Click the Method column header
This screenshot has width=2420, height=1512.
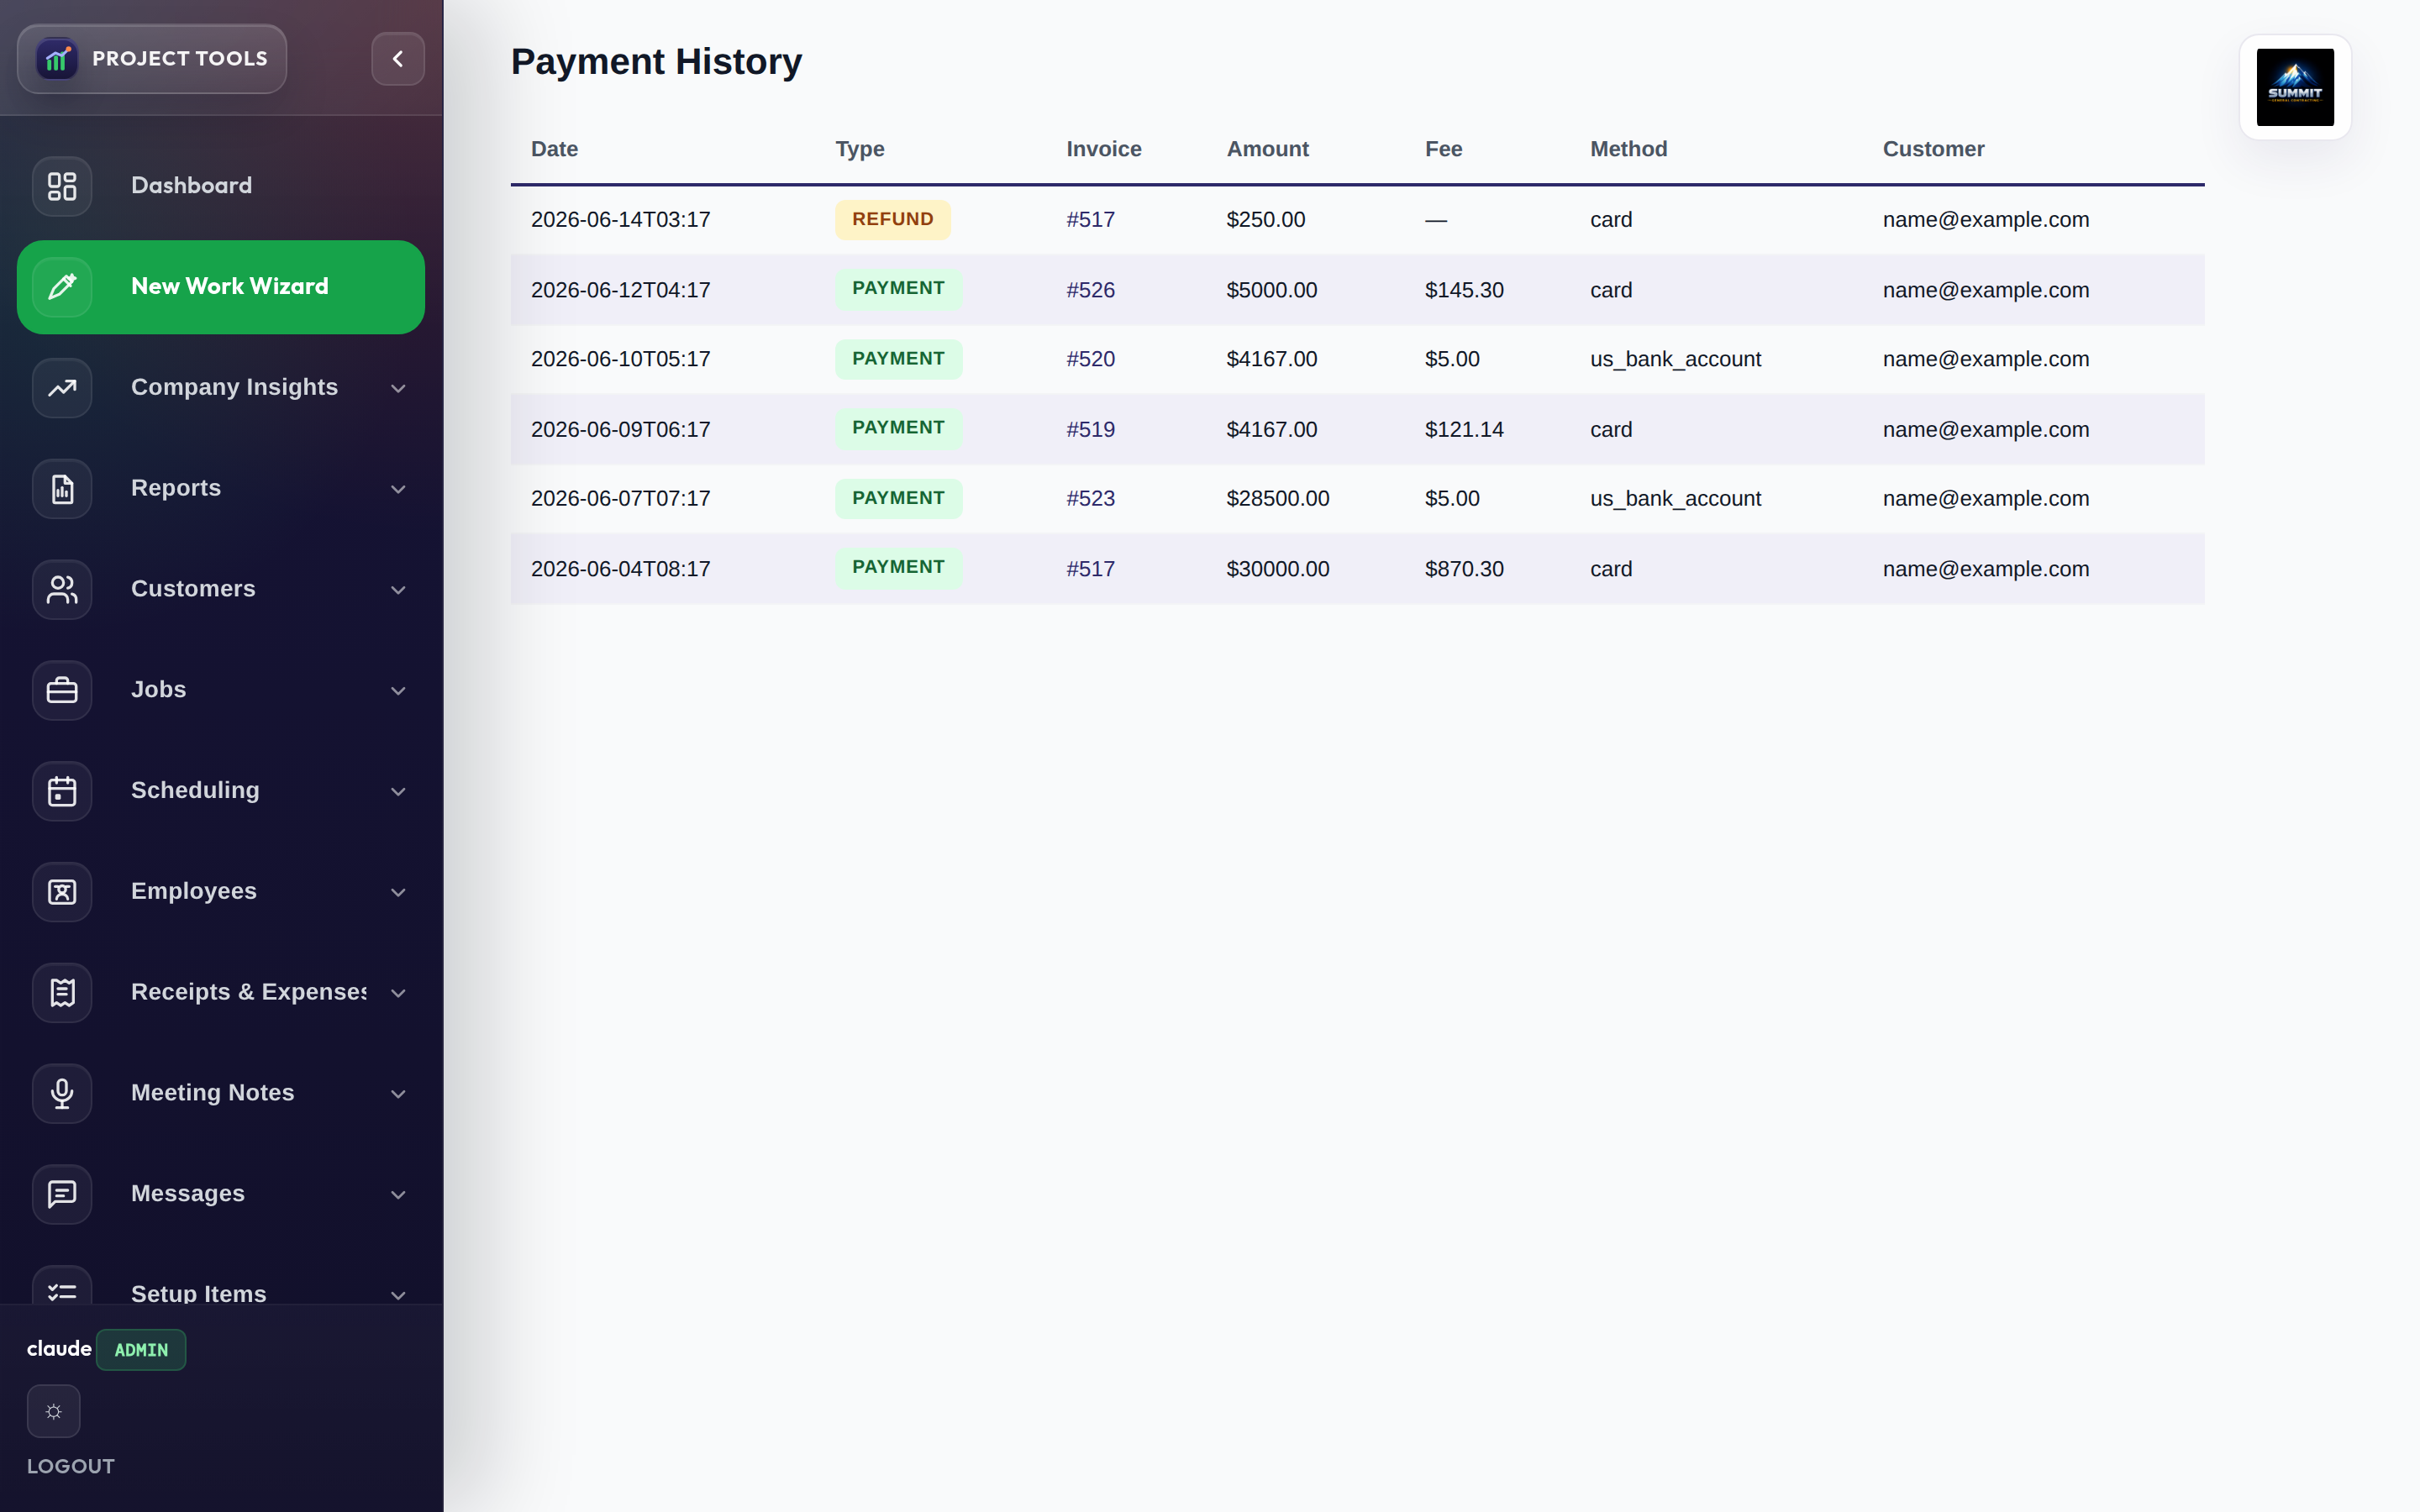(x=1628, y=149)
